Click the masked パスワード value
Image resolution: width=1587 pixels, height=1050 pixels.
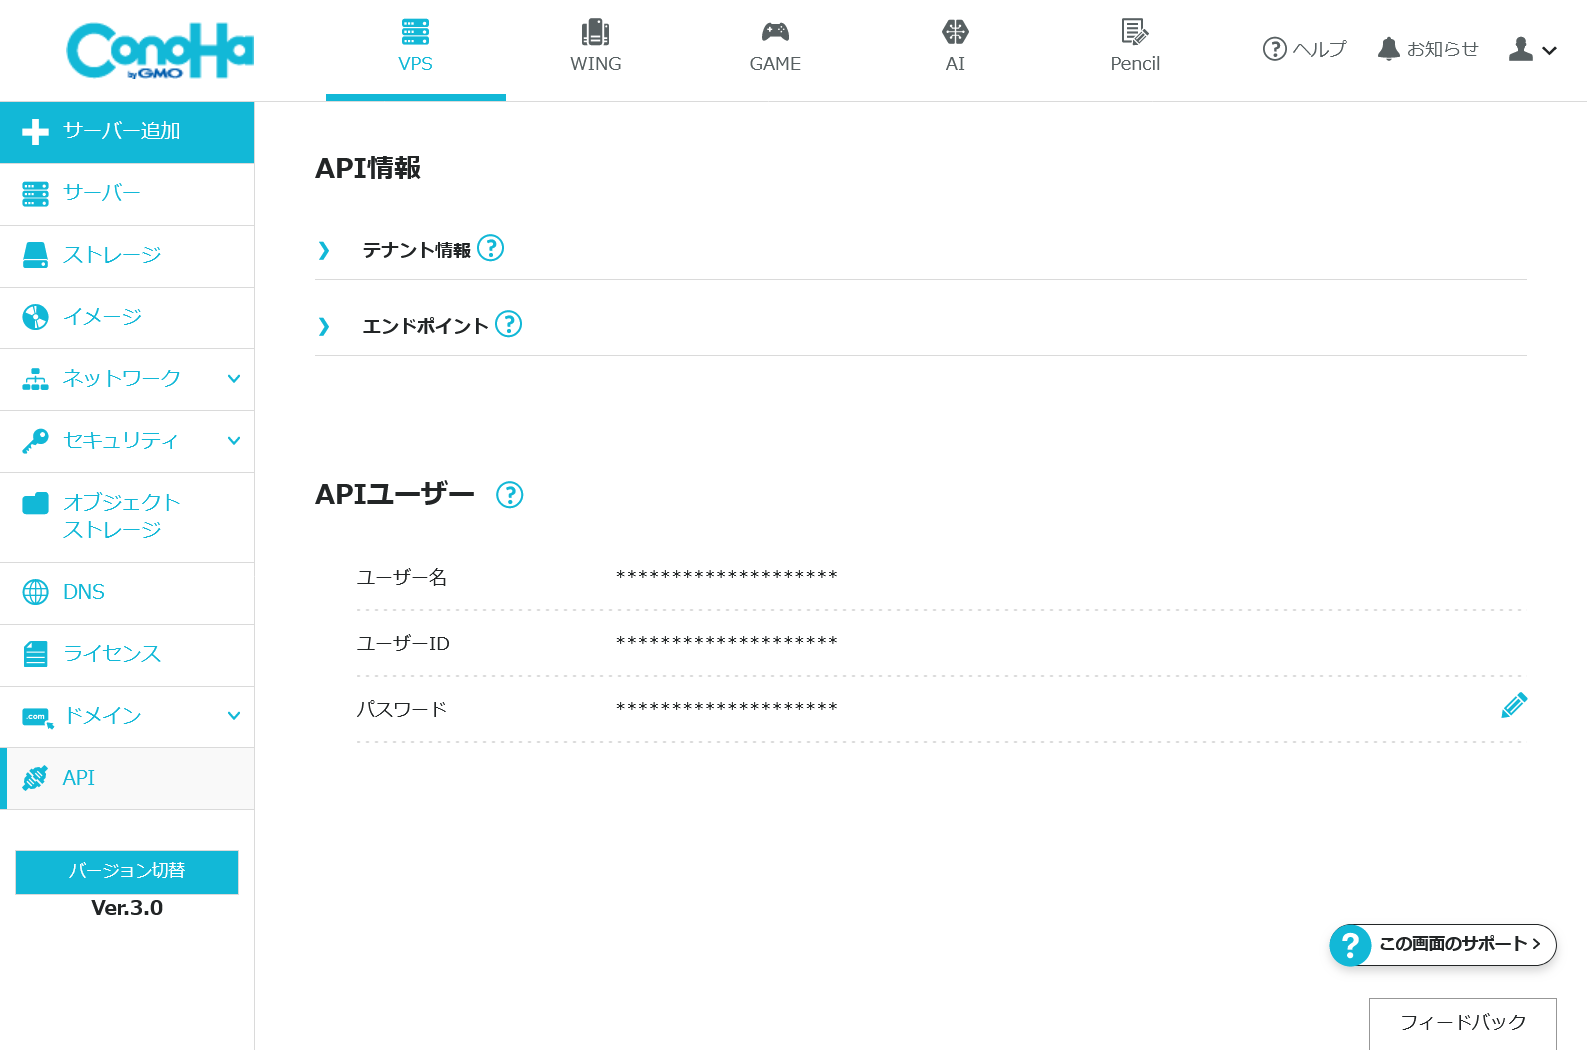click(727, 708)
